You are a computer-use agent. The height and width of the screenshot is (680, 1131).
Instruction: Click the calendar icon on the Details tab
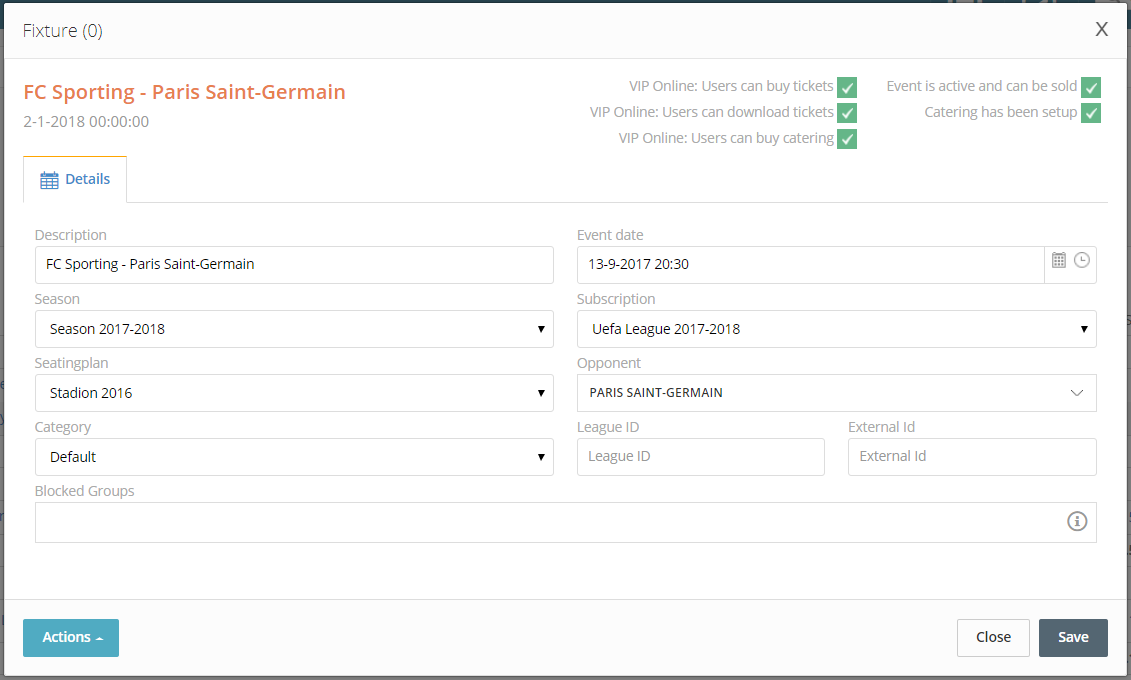49,180
